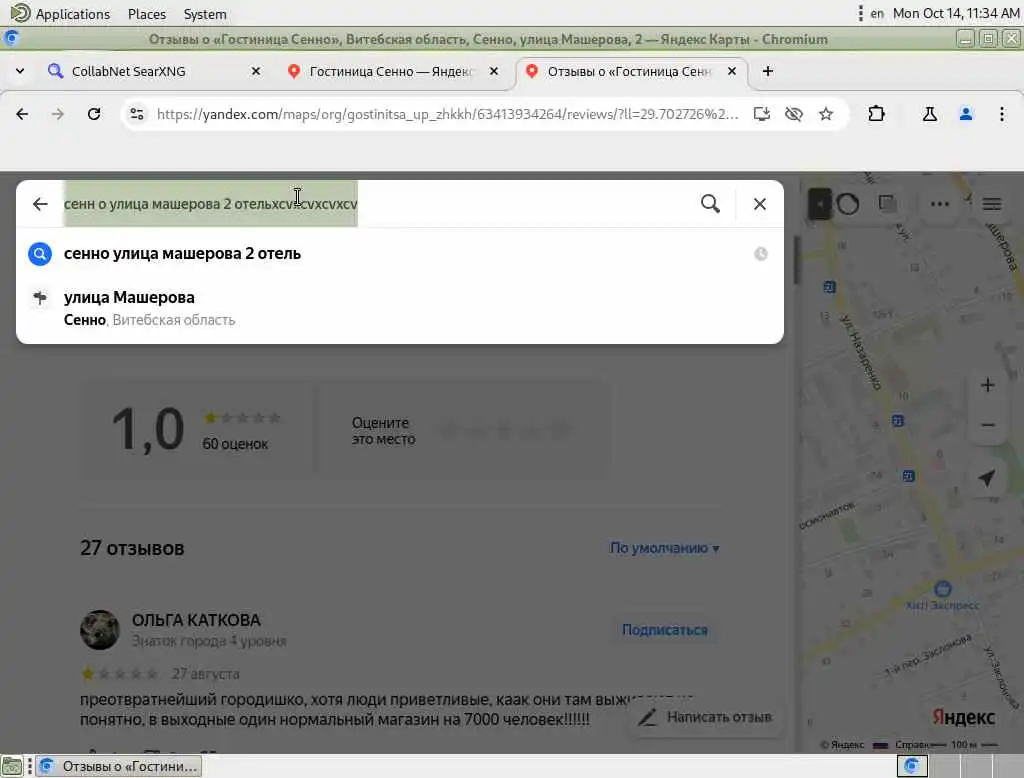Zoom out on the map
The image size is (1024, 778).
click(987, 425)
